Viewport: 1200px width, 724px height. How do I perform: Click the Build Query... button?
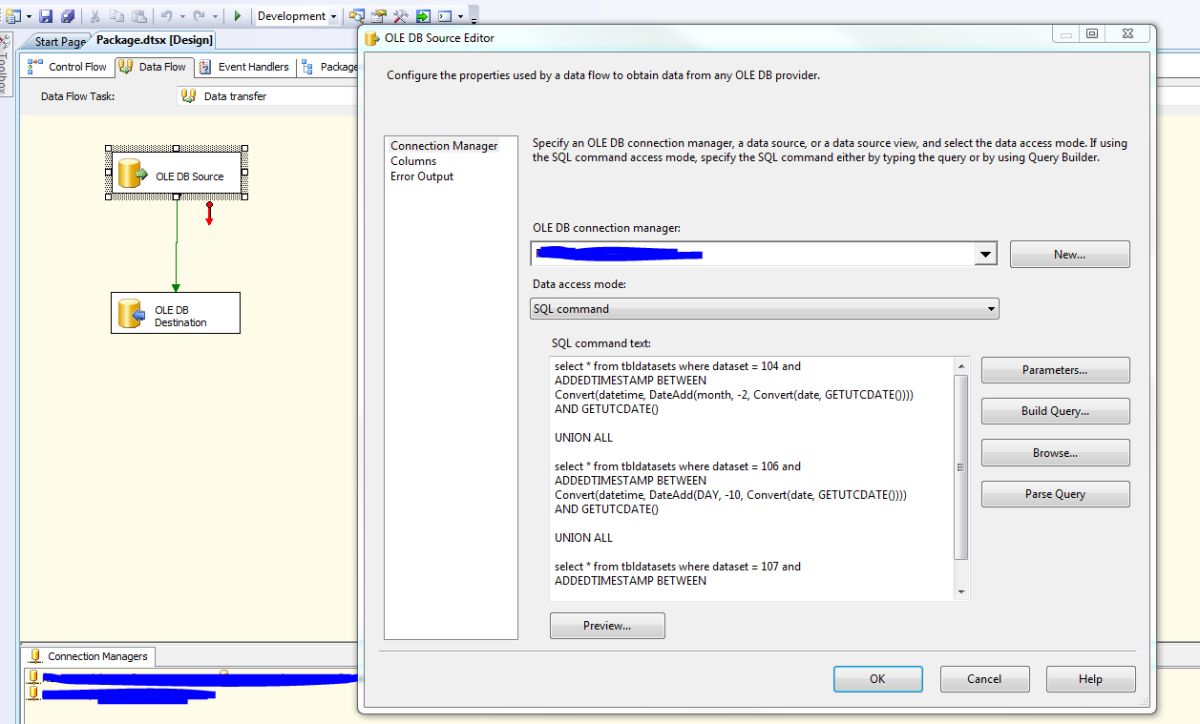1055,411
